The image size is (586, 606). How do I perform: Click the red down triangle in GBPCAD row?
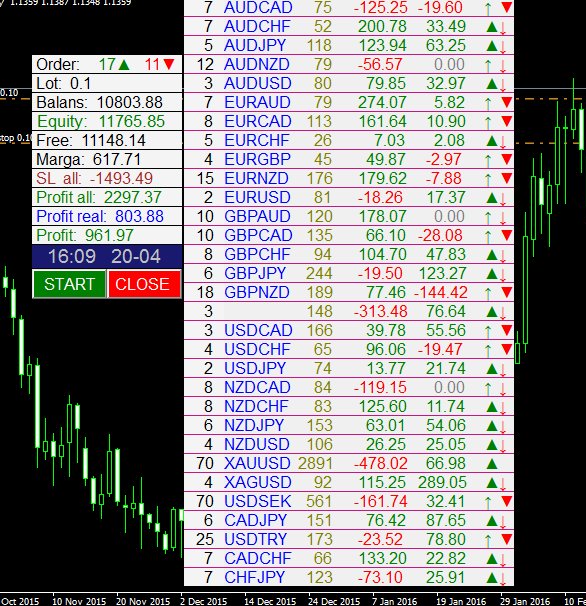(507, 235)
